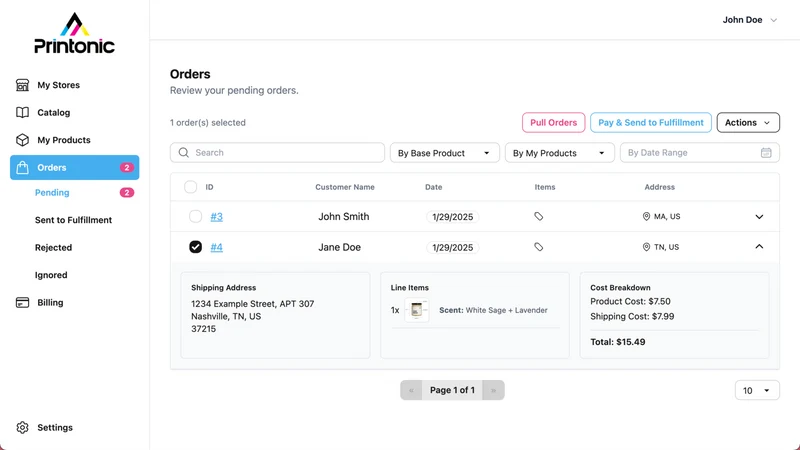Screen dimensions: 800x450
Task: Open the date range calendar icon
Action: (766, 153)
